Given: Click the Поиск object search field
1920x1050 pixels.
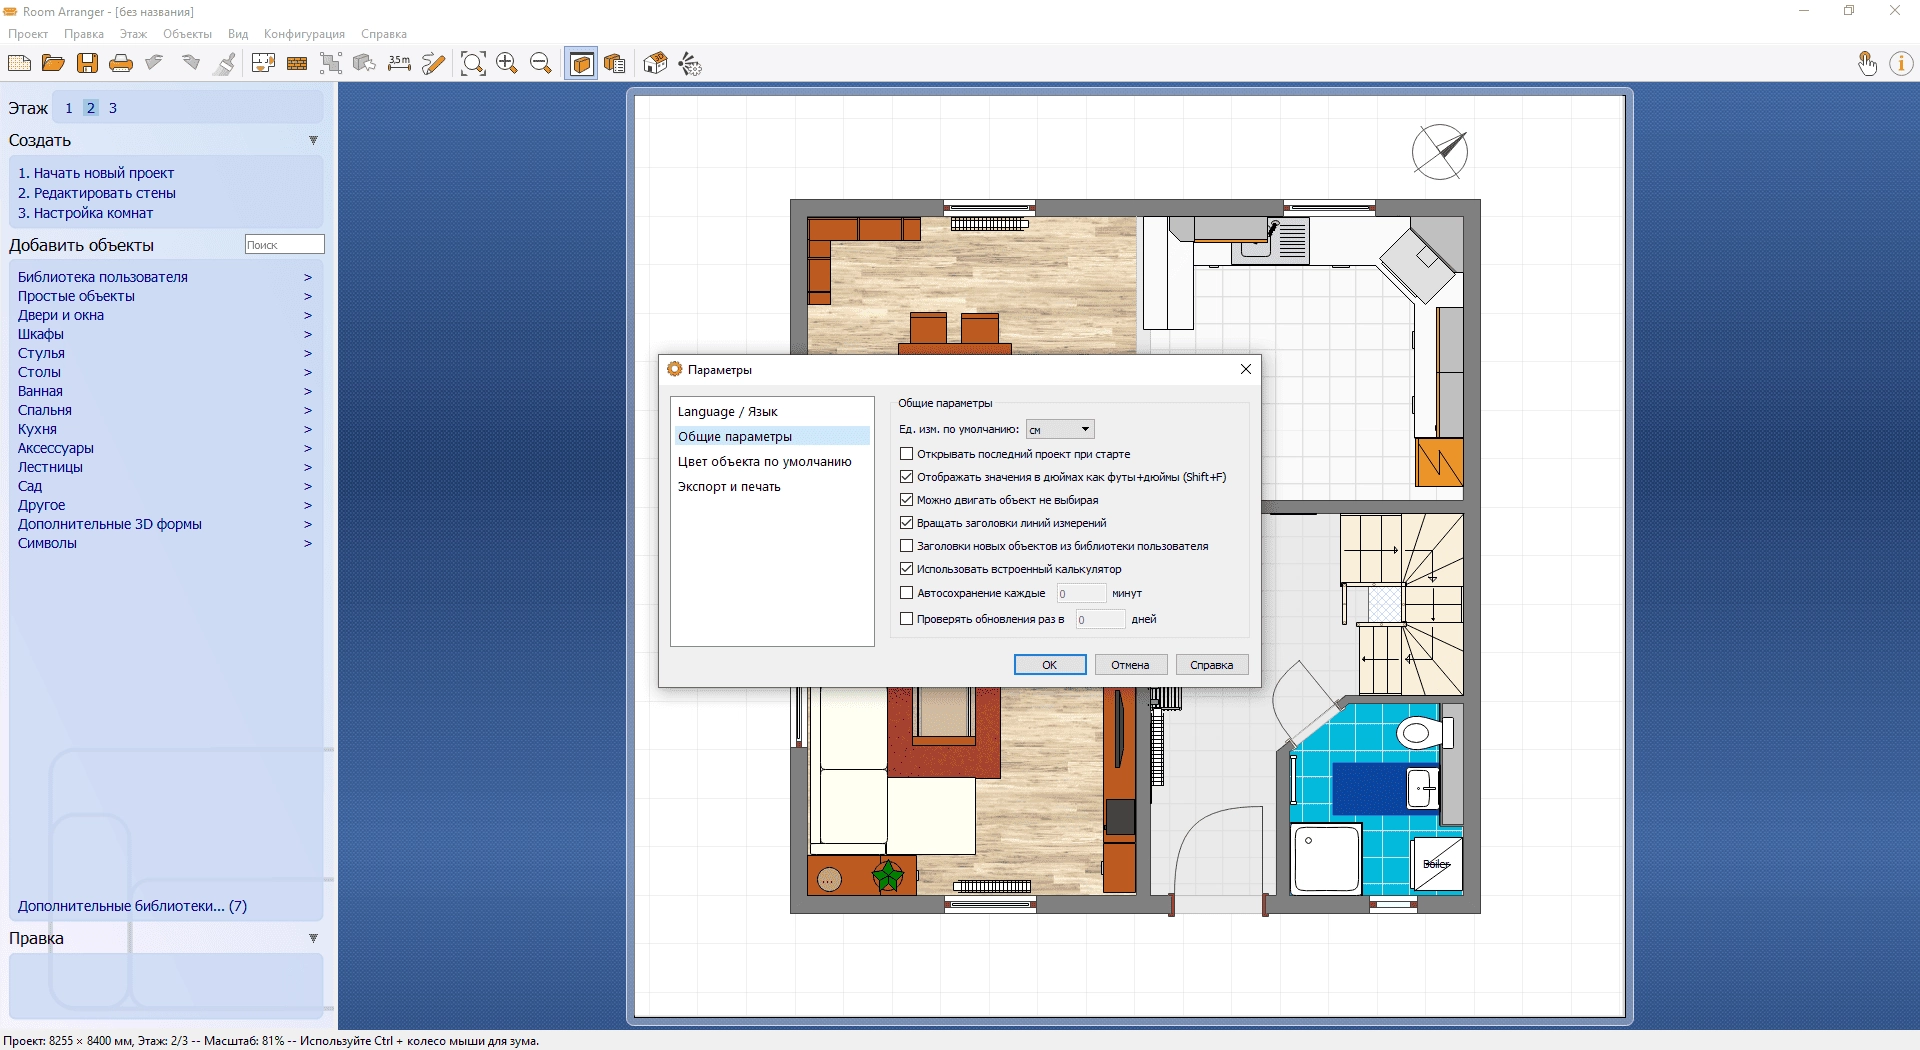Looking at the screenshot, I should pos(285,245).
